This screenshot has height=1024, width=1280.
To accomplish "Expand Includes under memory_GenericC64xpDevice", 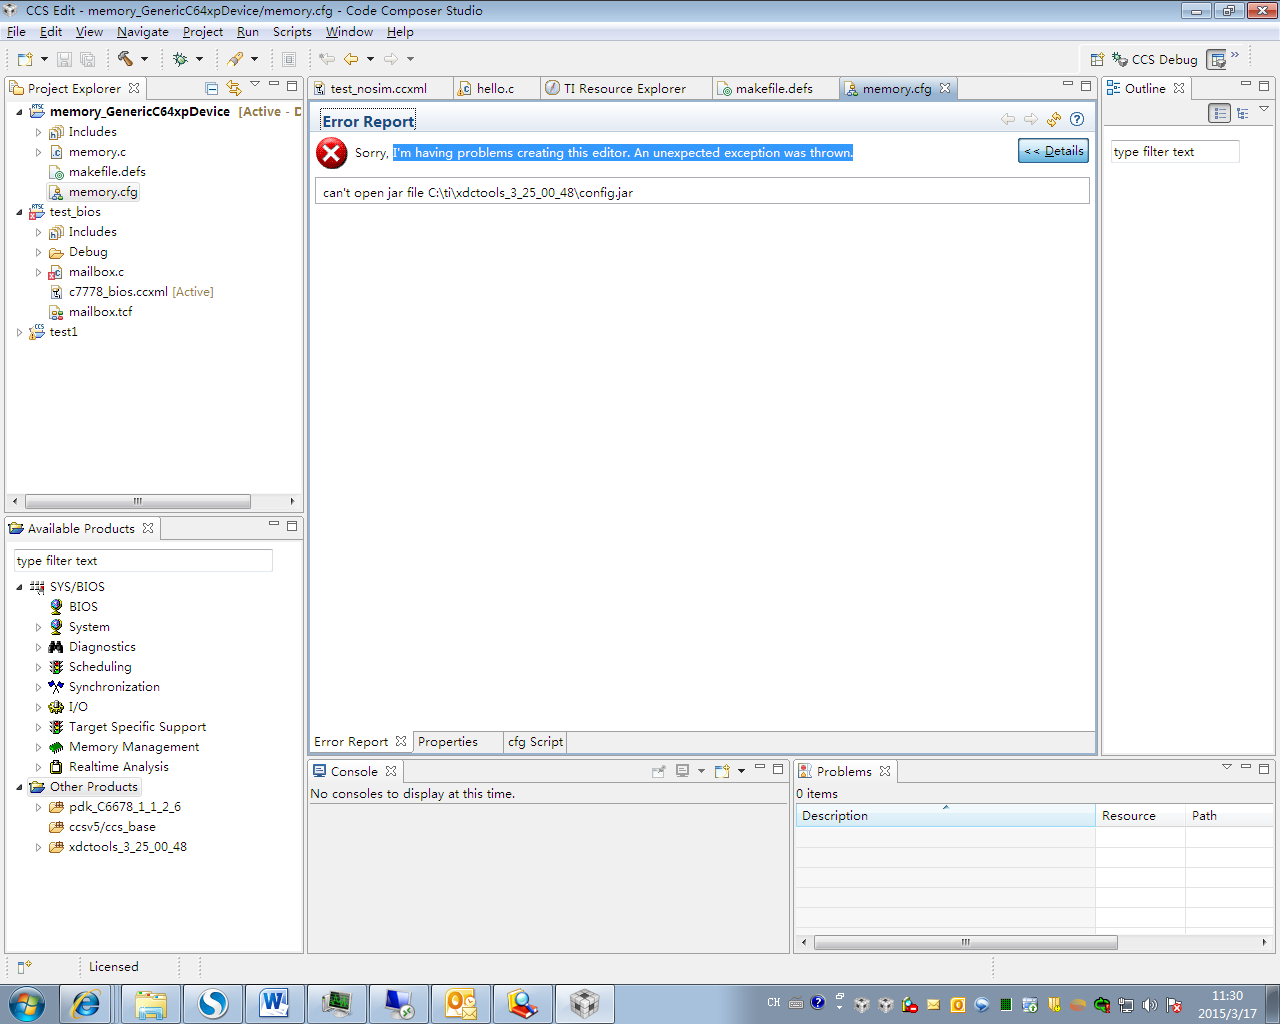I will click(39, 132).
